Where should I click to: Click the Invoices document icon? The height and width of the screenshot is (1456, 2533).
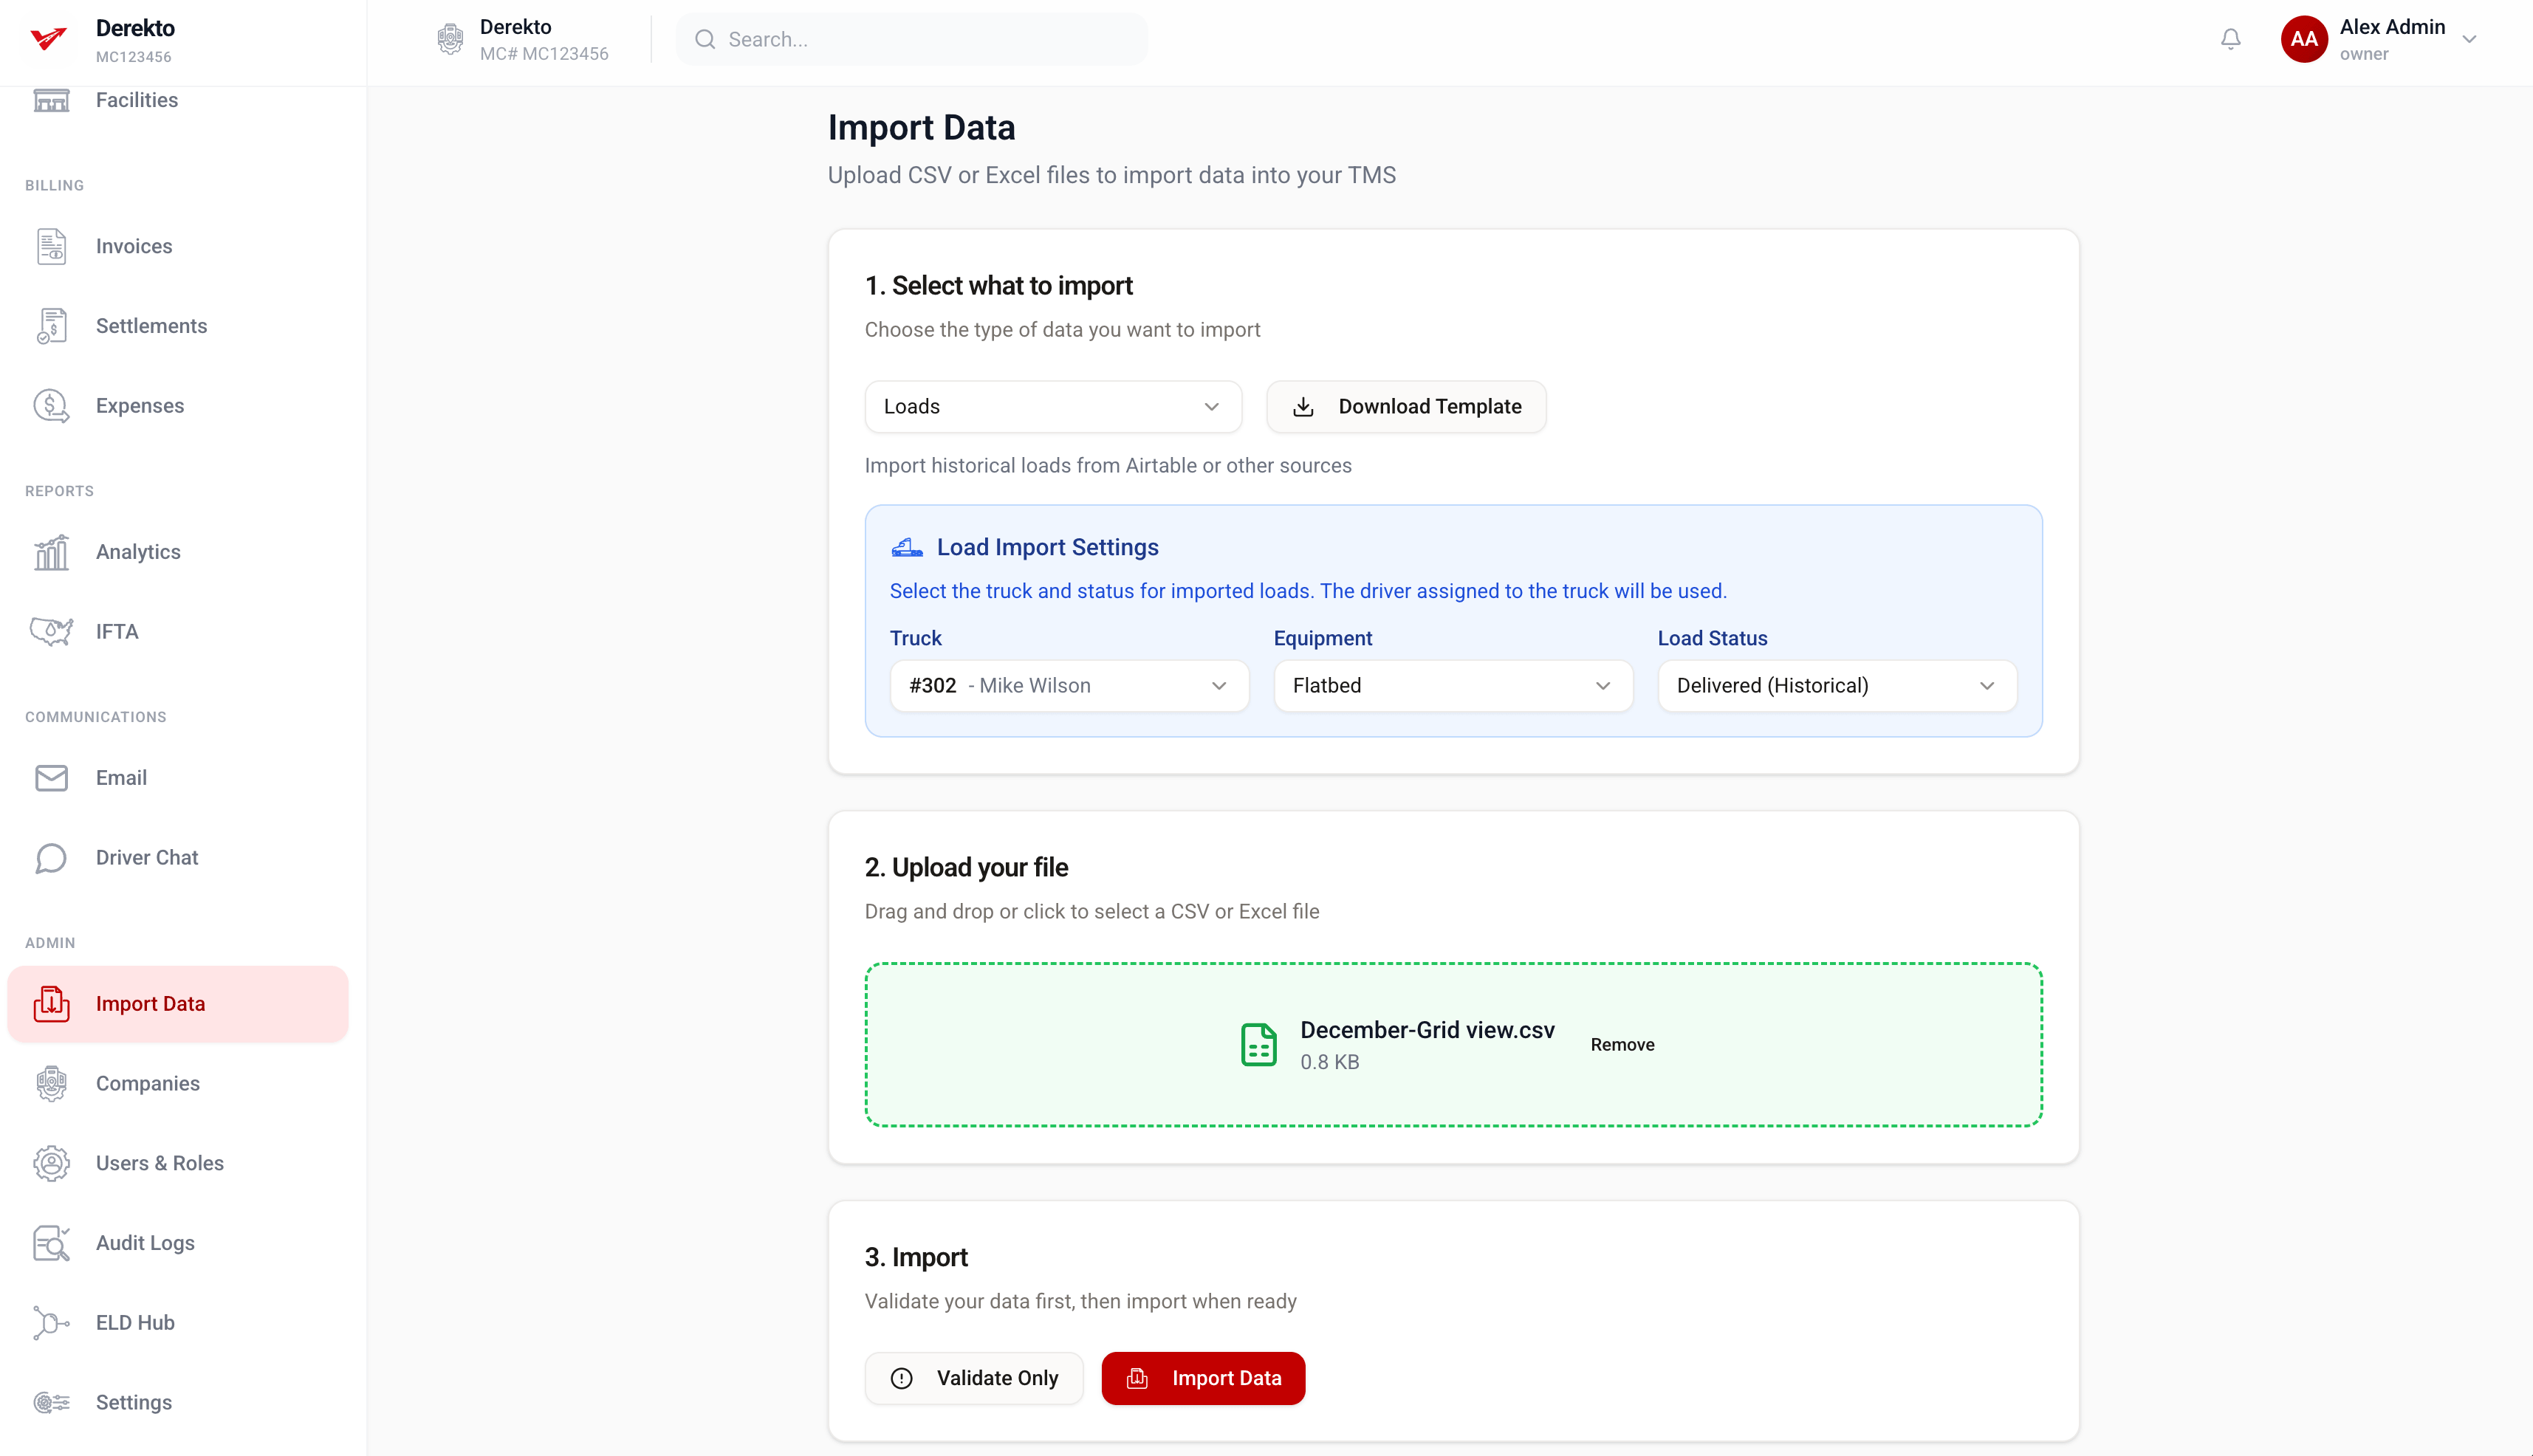[51, 246]
